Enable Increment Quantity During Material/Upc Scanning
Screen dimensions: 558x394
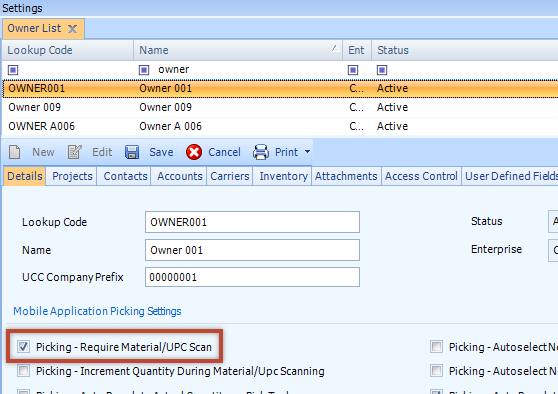click(23, 371)
